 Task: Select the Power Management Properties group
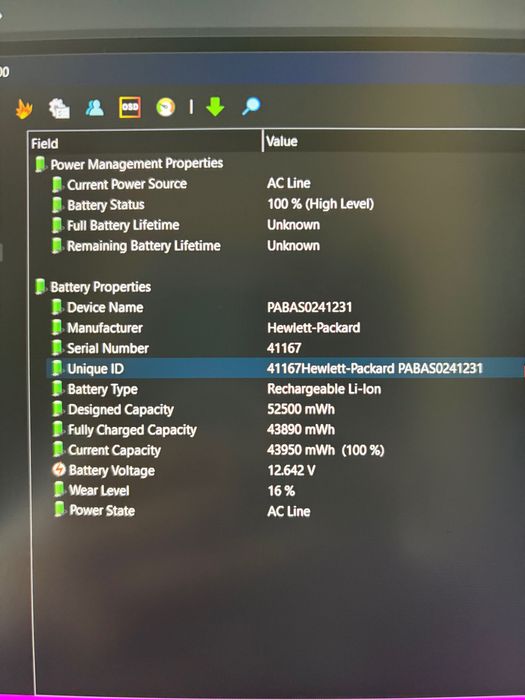[x=279, y=163]
